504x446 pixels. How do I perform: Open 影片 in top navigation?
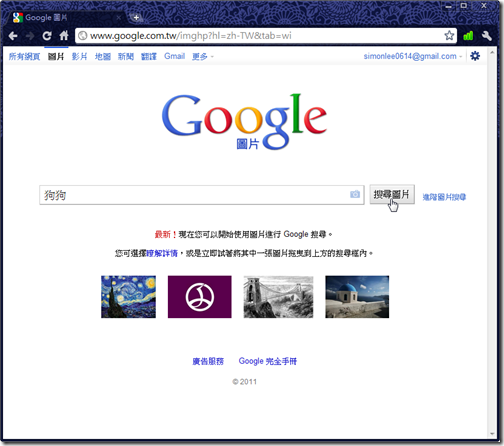coord(79,57)
